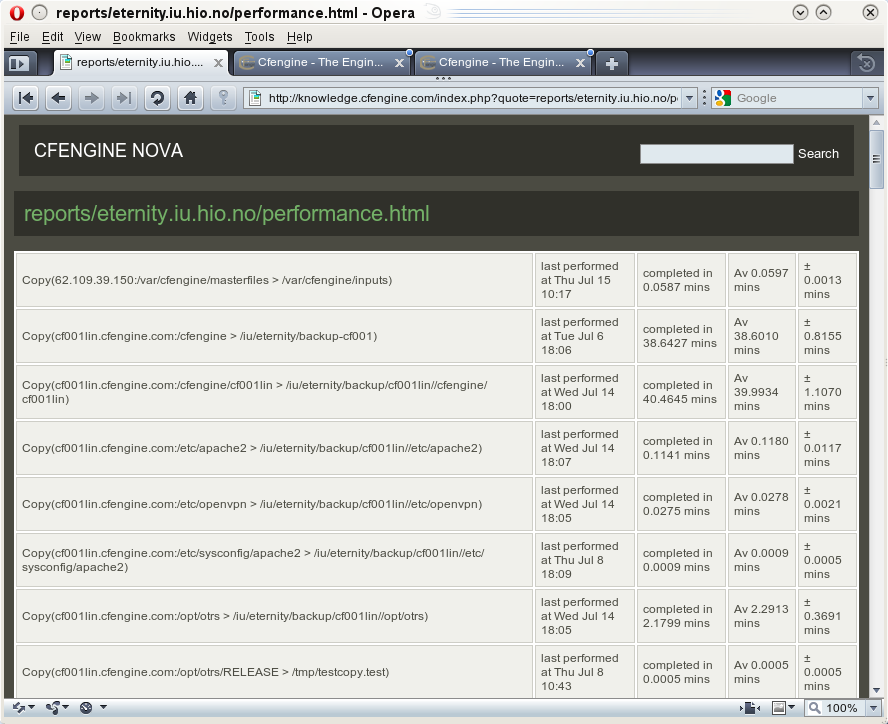Viewport: 888px width, 724px height.
Task: Close the reports/eternity.iu.hio tab
Action: click(218, 63)
